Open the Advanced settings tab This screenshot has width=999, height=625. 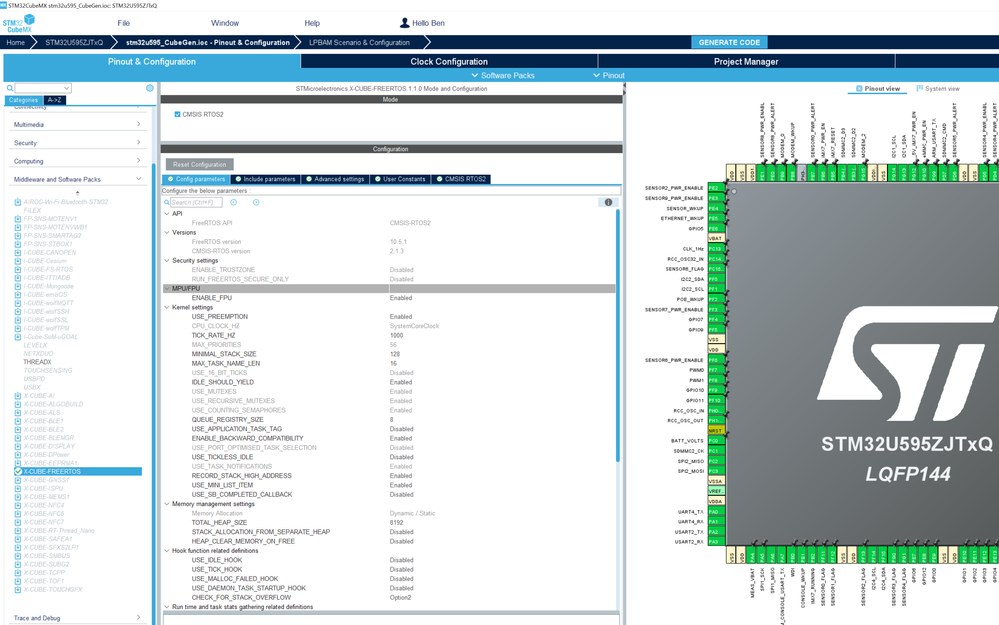pyautogui.click(x=335, y=179)
